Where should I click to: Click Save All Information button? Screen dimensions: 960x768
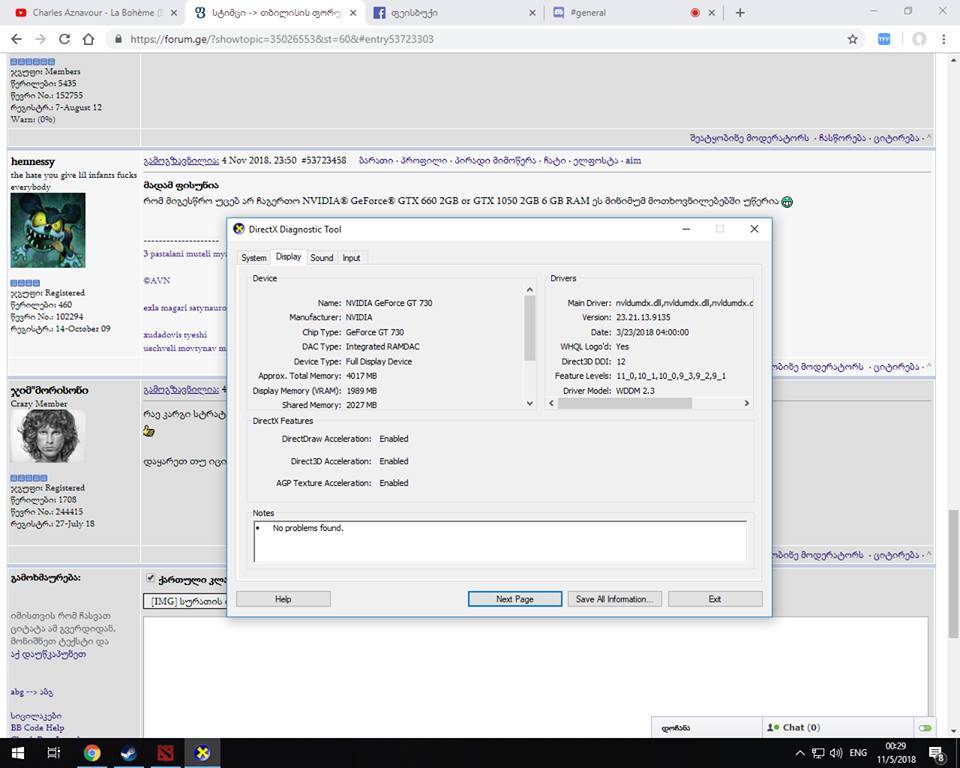coord(614,599)
